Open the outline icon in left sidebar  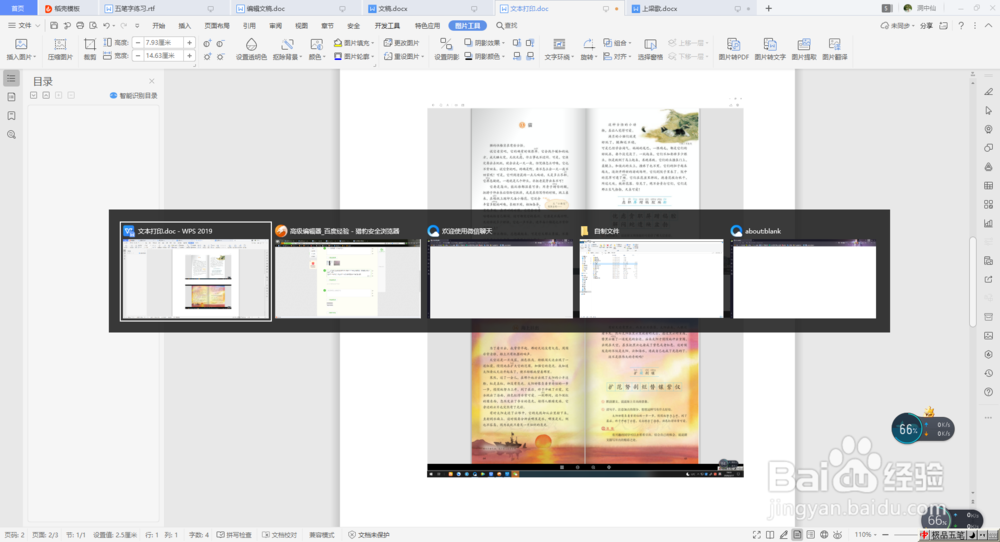(x=11, y=78)
